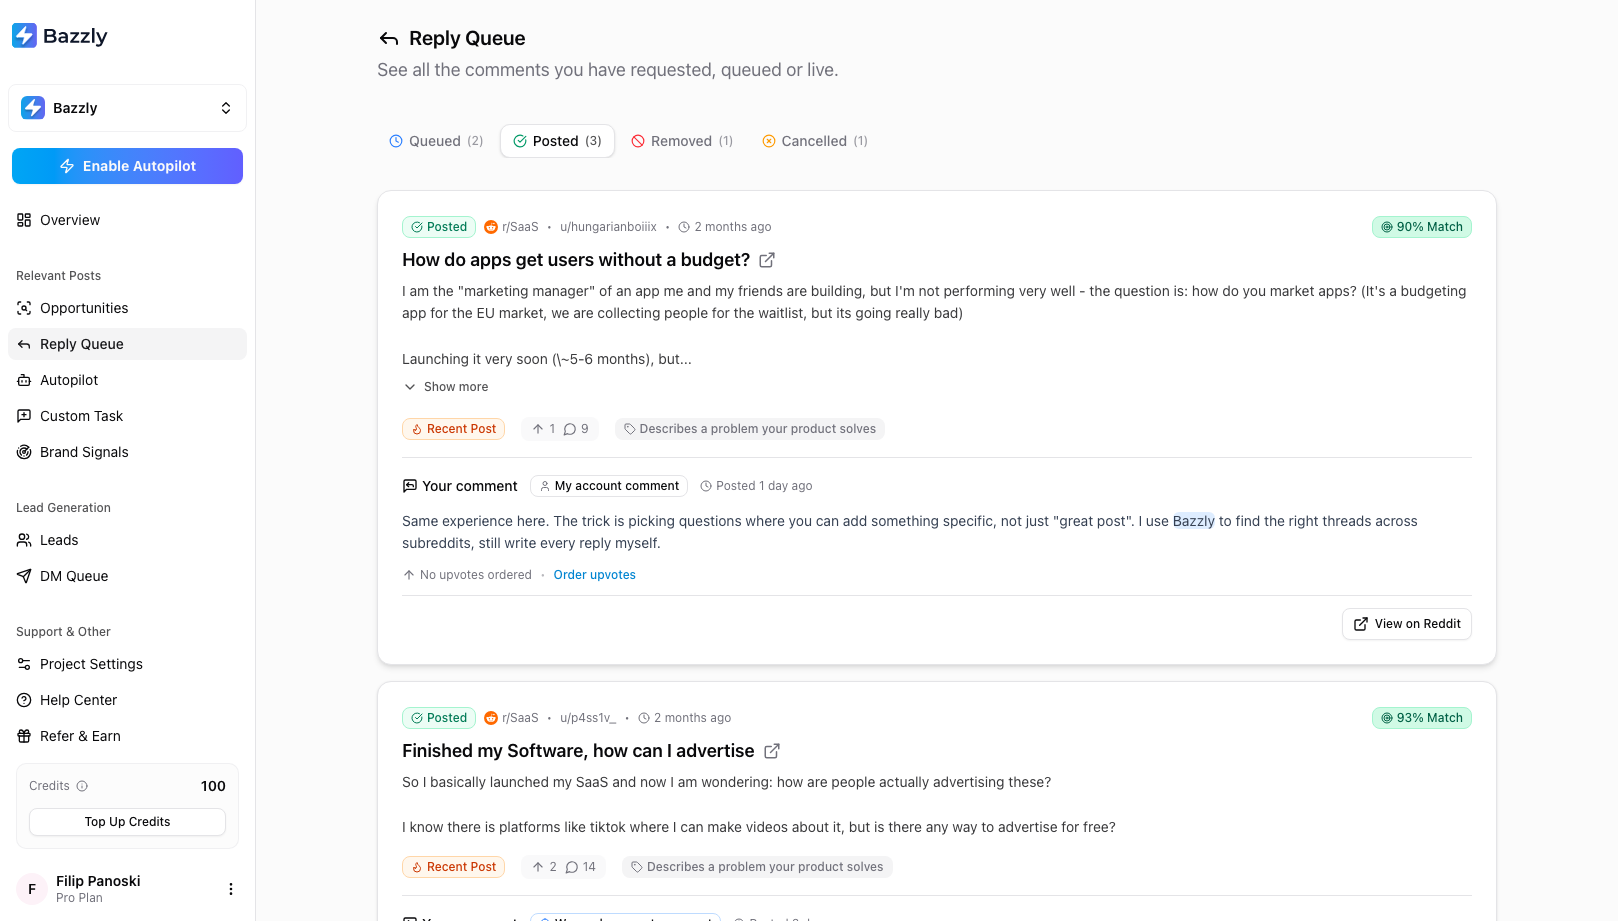The image size is (1618, 921).
Task: Go to Opportunities in the sidebar
Action: tap(127, 308)
